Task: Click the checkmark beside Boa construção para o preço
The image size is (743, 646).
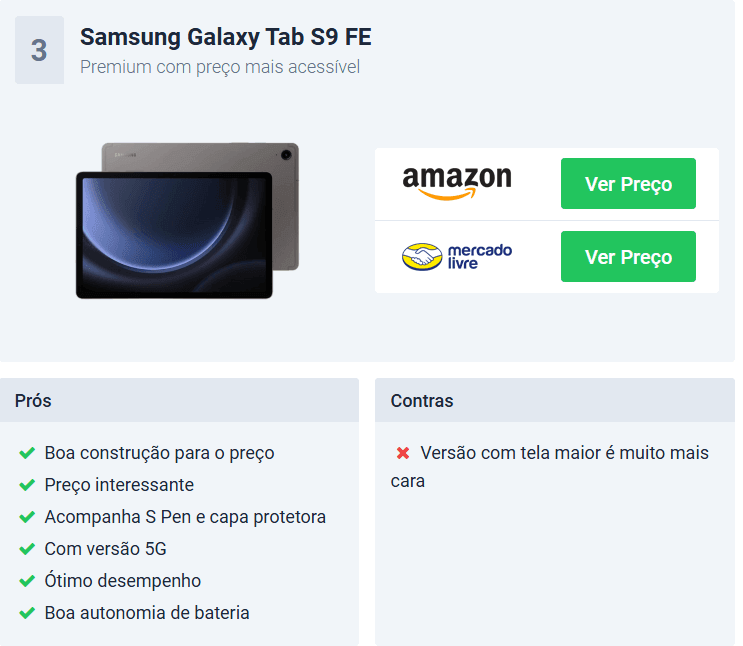Action: coord(27,453)
